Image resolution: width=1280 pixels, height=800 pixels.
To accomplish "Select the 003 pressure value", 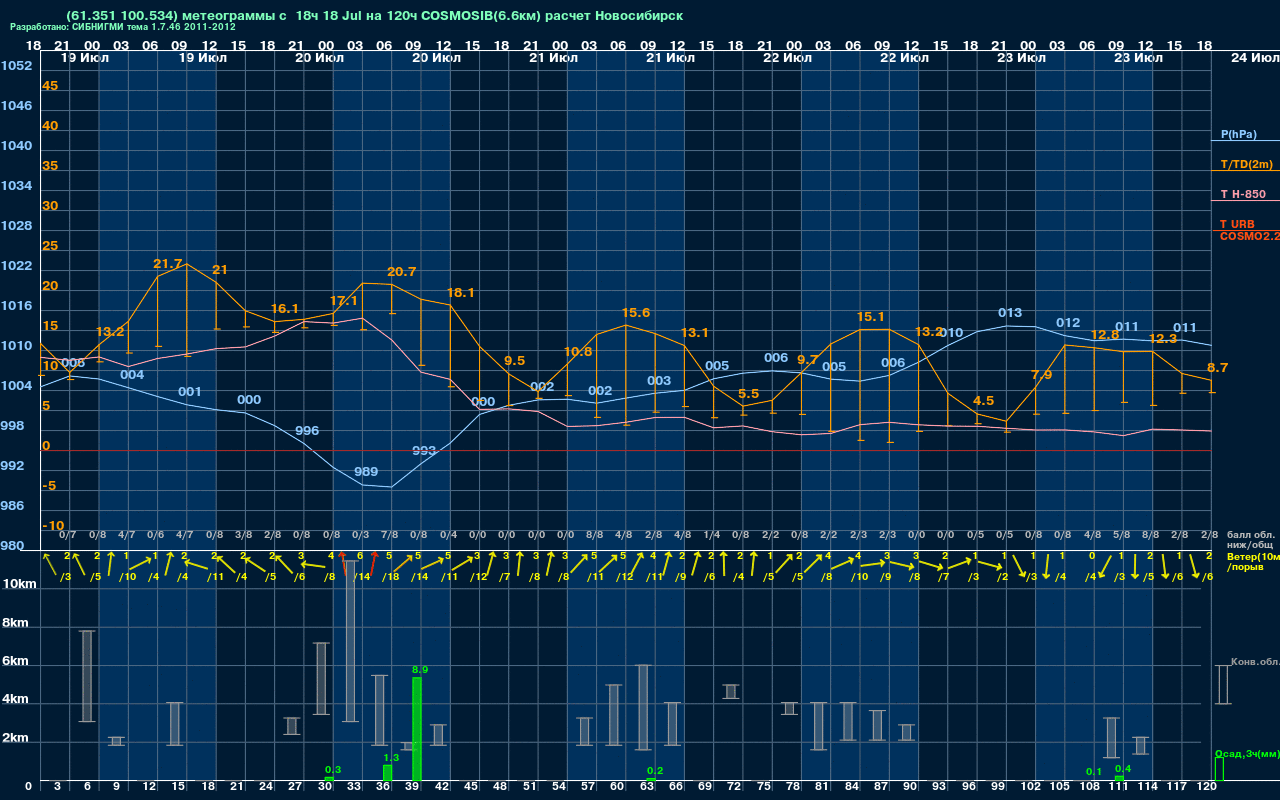I will pyautogui.click(x=659, y=381).
